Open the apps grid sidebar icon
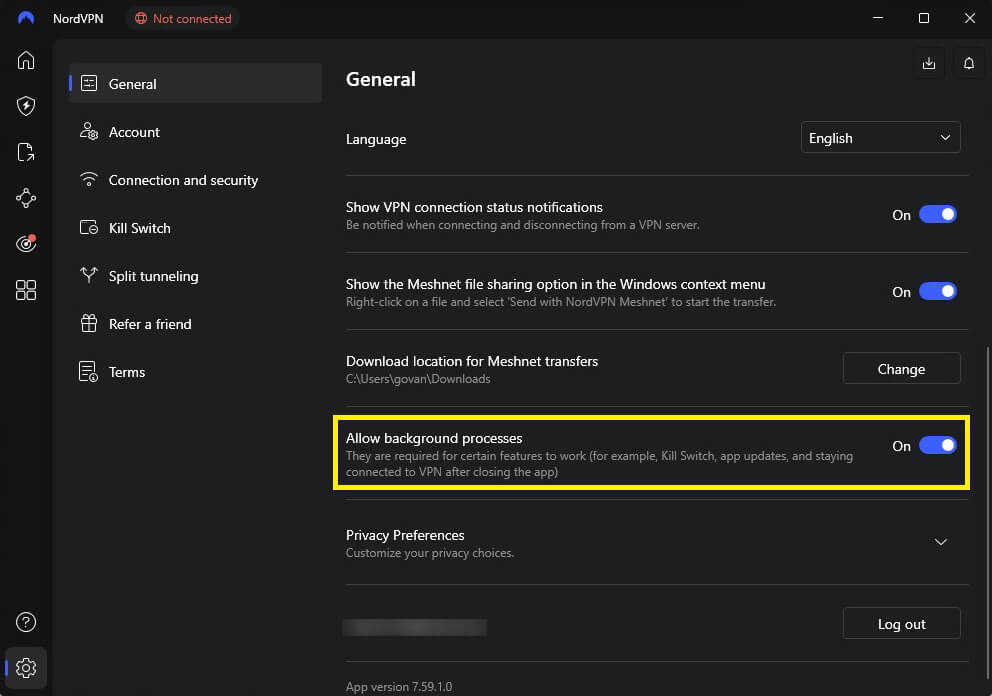 click(26, 290)
